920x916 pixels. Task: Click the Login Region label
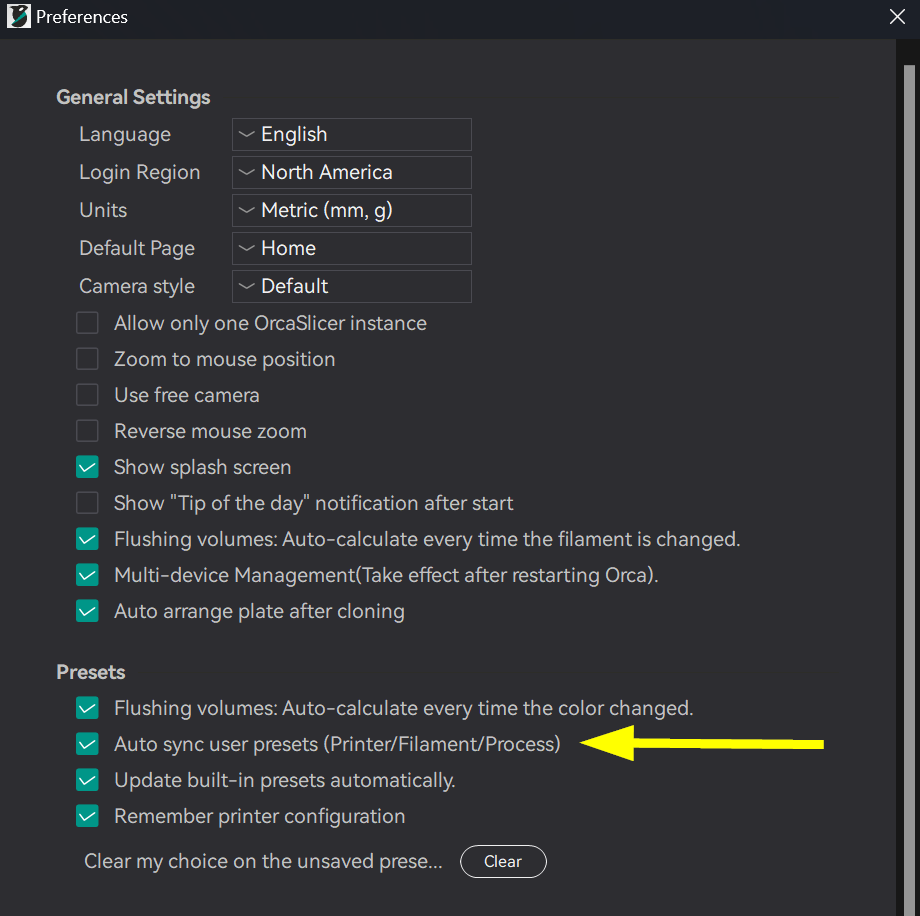point(140,173)
